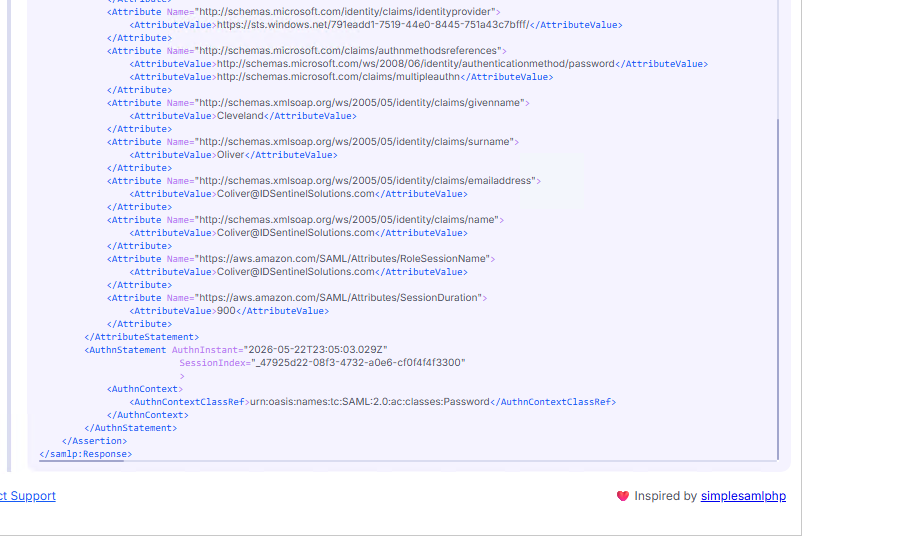This screenshot has height=539, width=913.
Task: Click the authenticationmethod/password attribute value
Action: click(x=416, y=64)
